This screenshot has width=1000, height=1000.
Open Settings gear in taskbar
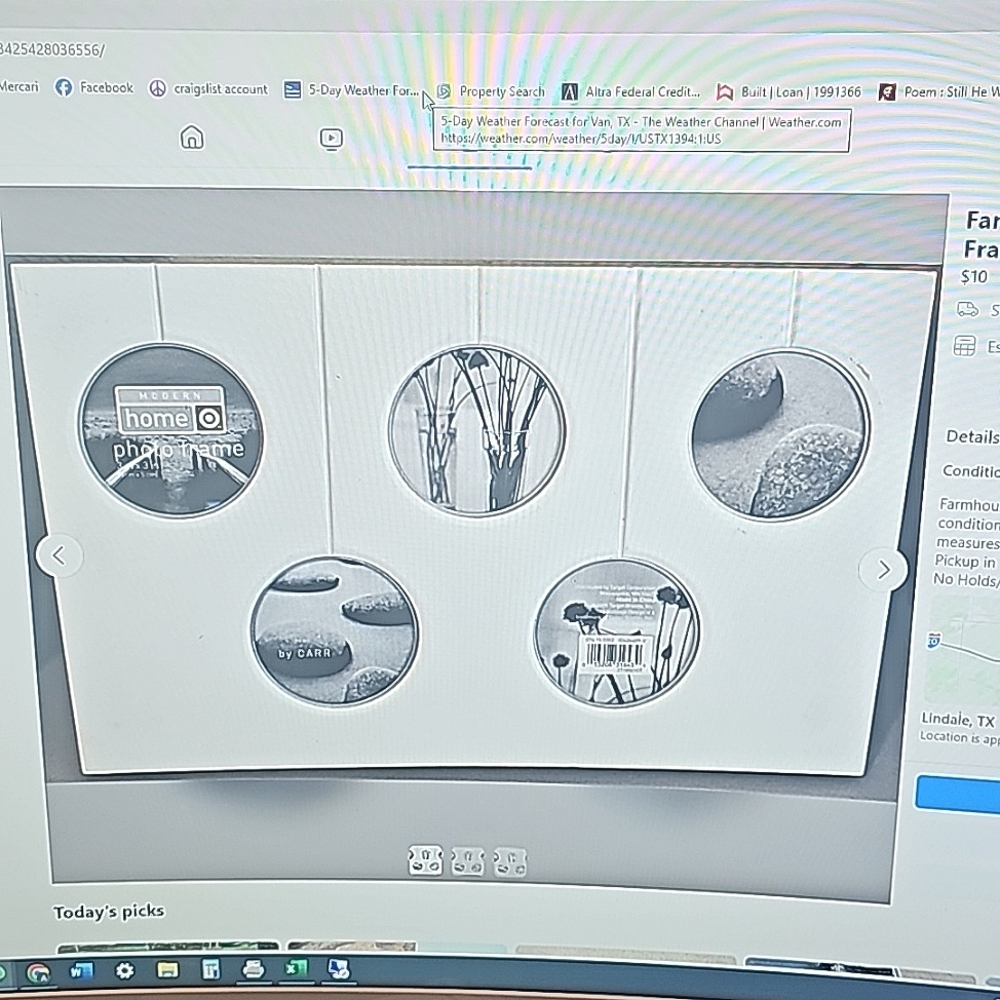[124, 970]
